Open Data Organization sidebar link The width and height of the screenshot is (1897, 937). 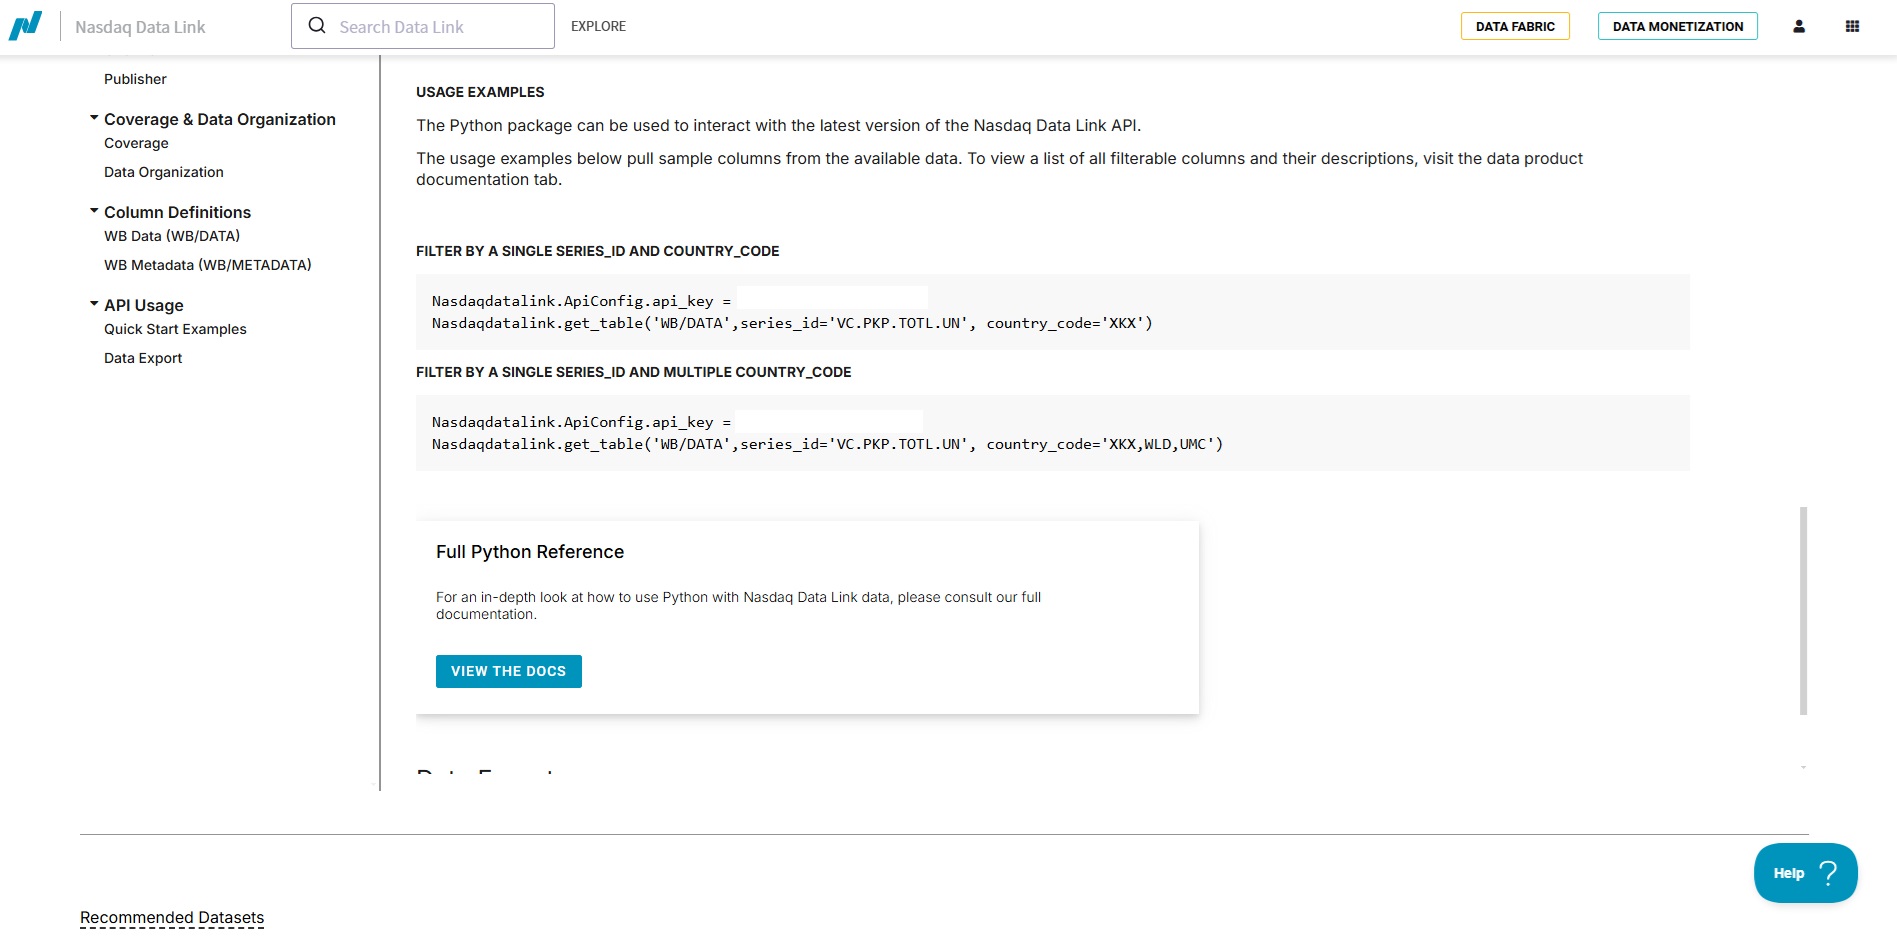click(164, 172)
